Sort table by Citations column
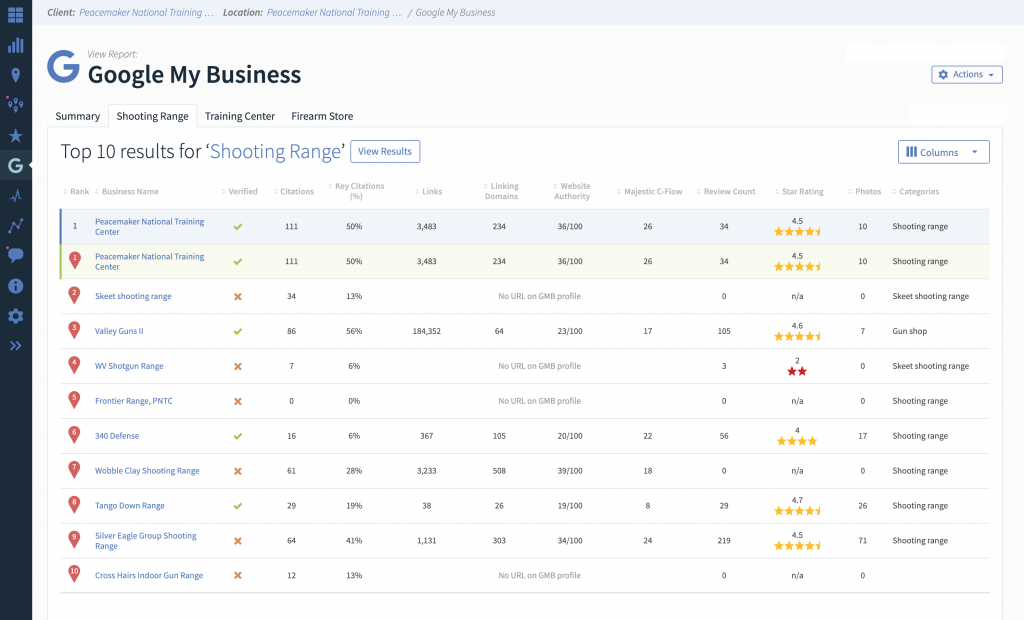This screenshot has width=1024, height=620. tap(294, 191)
